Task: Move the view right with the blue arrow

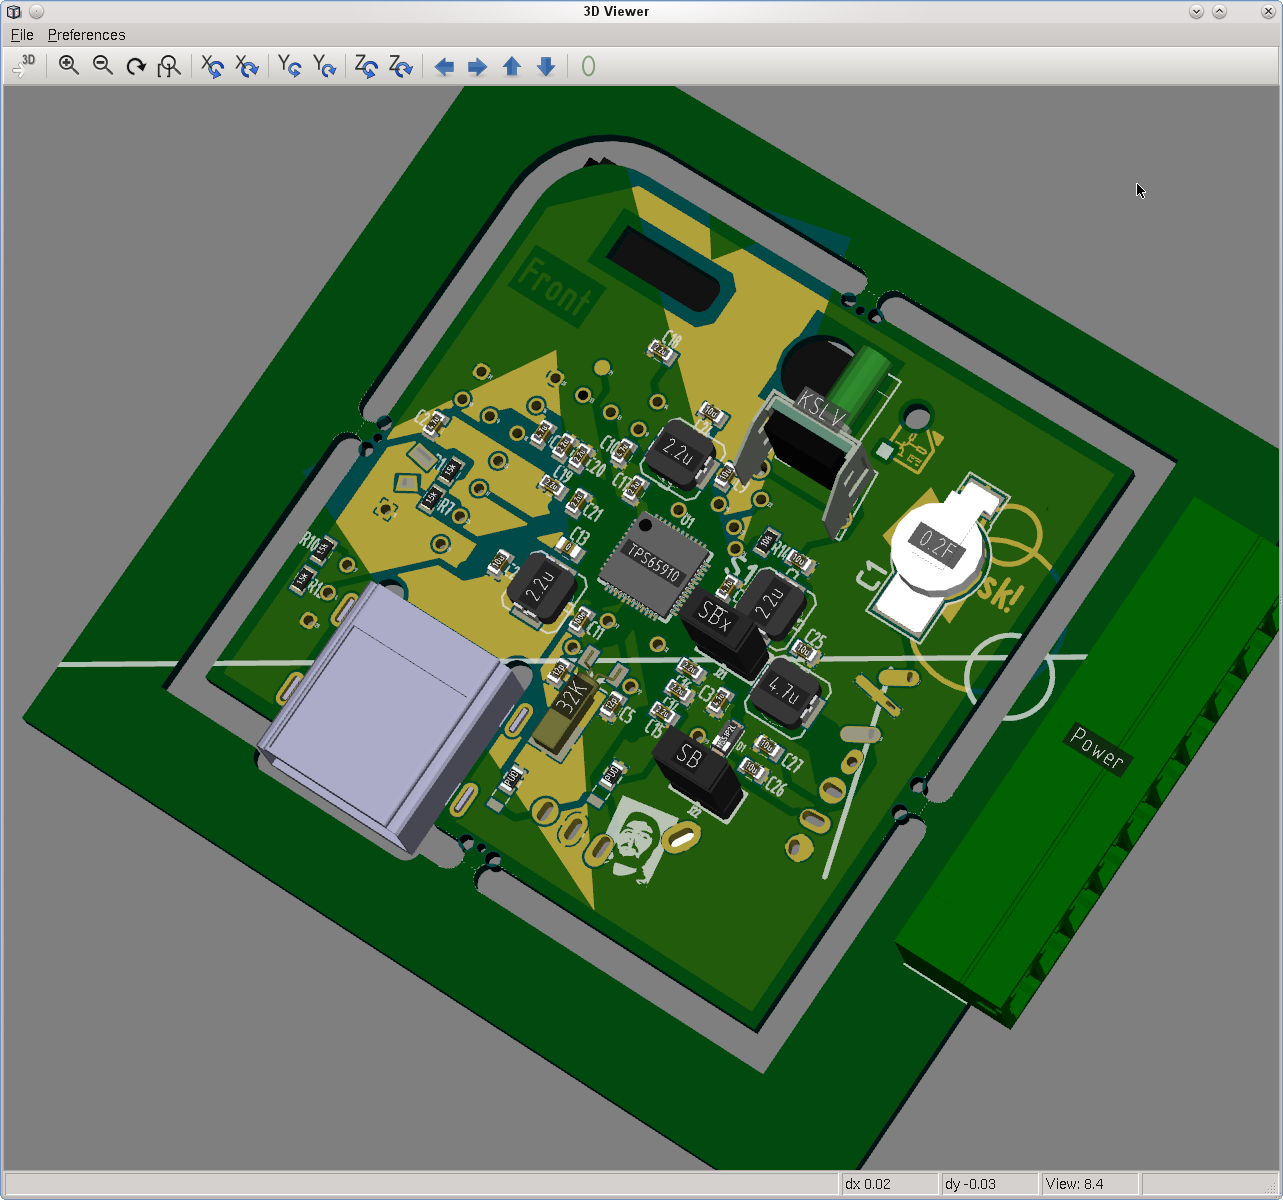Action: pyautogui.click(x=478, y=67)
